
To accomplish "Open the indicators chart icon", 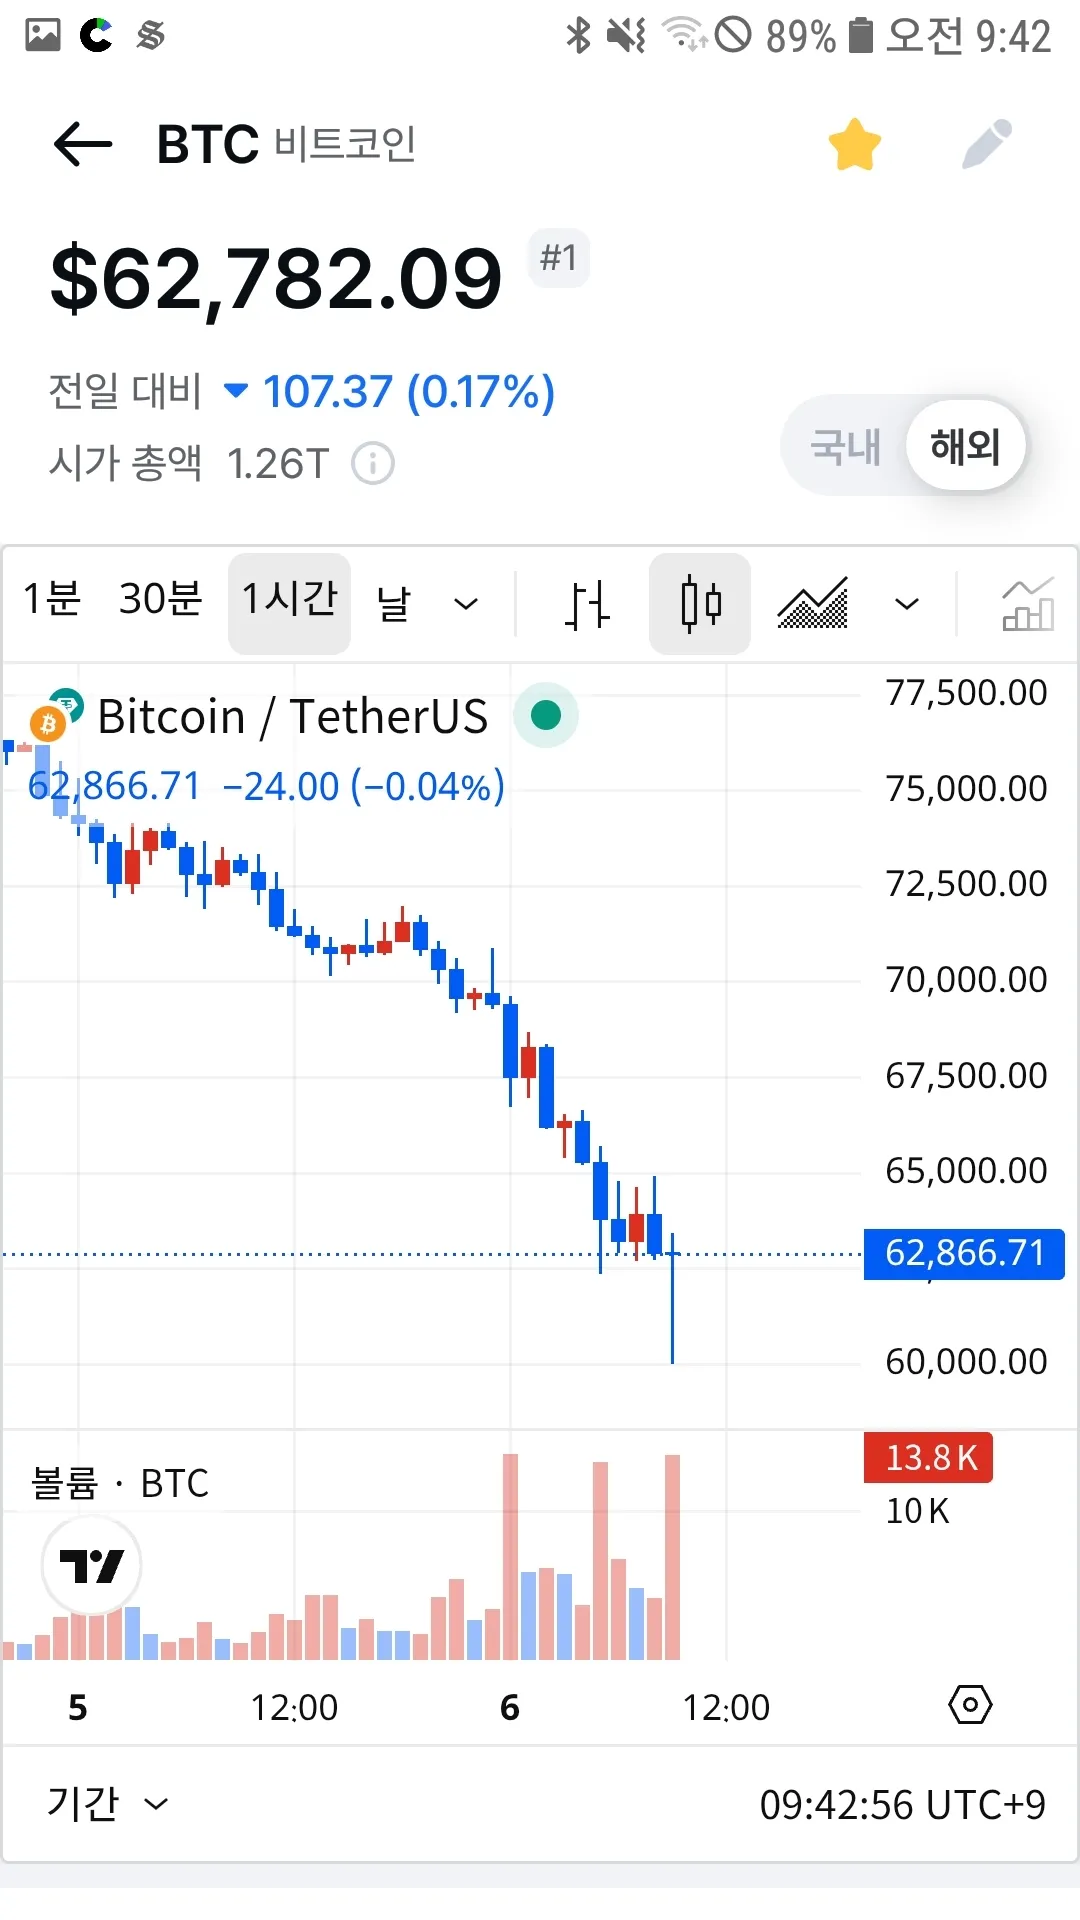I will [1028, 604].
